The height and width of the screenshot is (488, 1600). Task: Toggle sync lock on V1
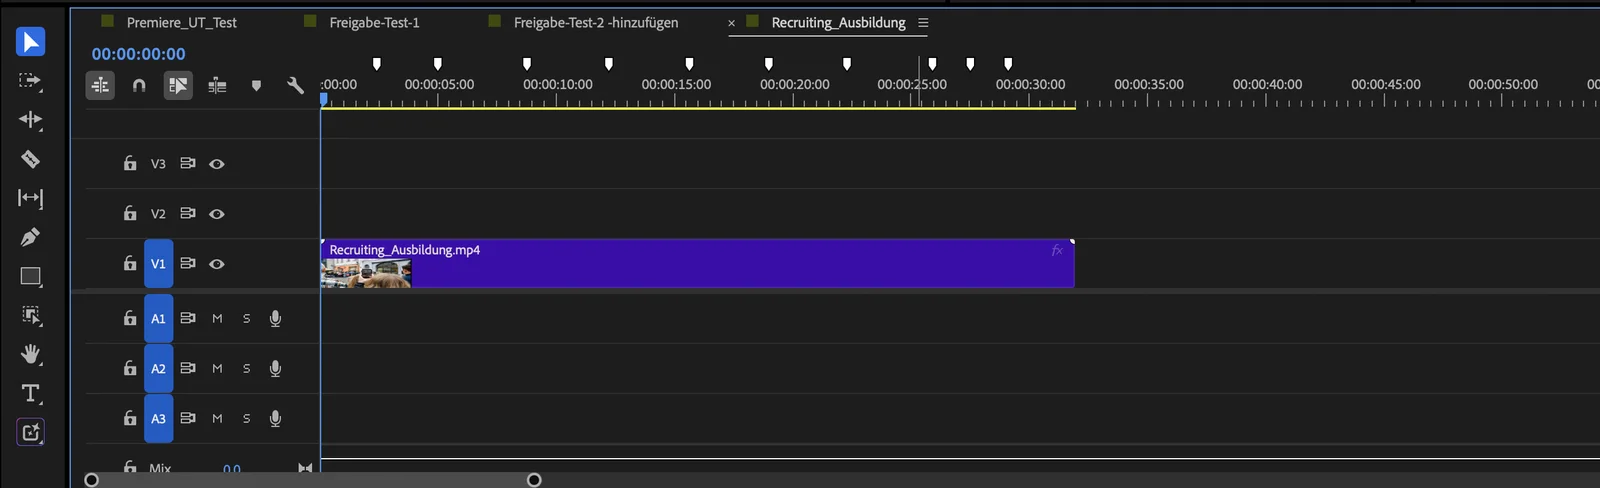(x=187, y=263)
